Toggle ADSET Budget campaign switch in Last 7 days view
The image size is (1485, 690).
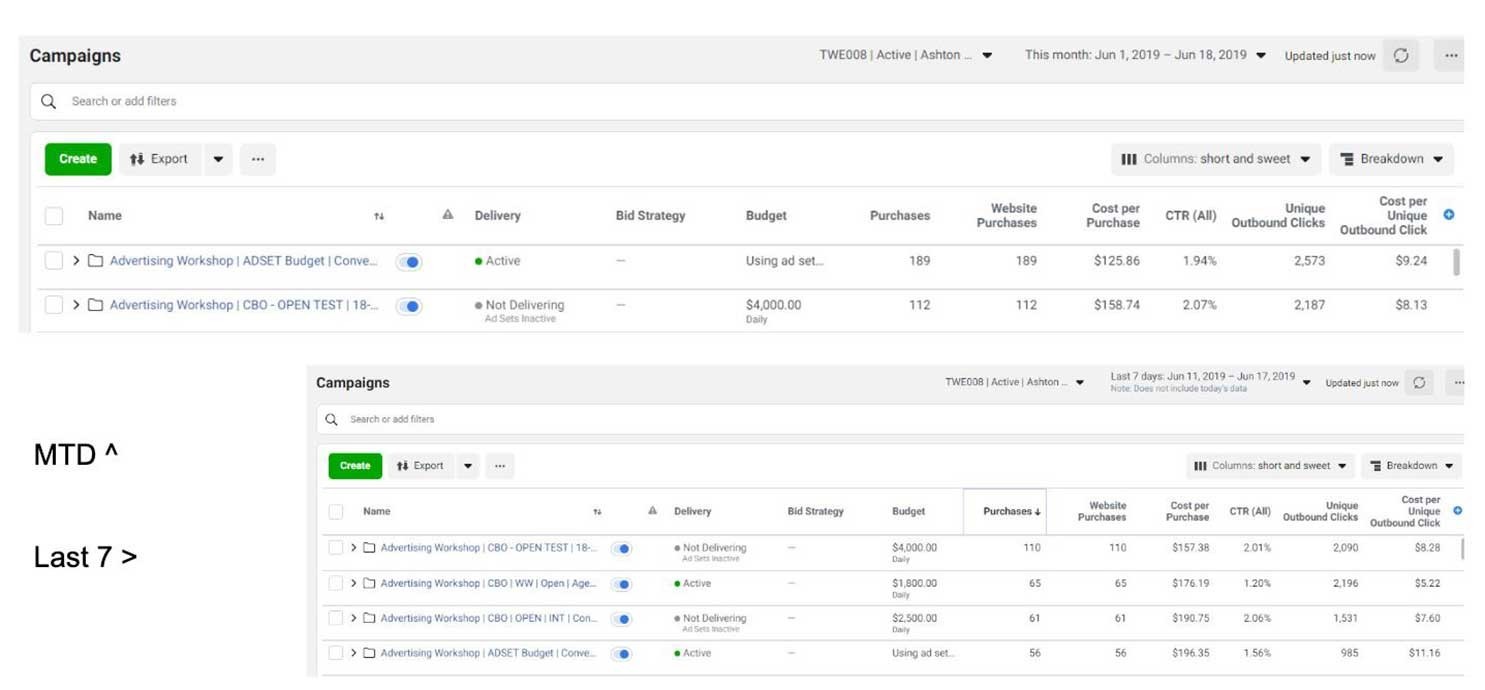[621, 654]
